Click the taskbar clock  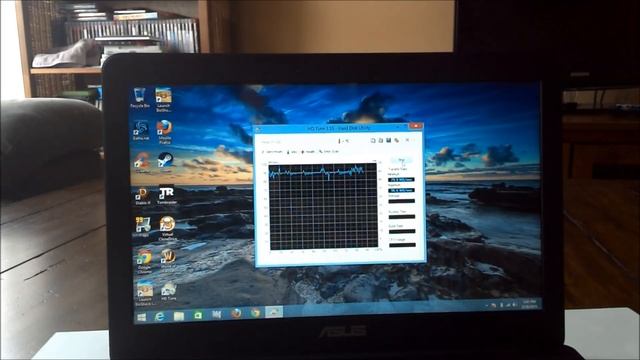point(529,303)
